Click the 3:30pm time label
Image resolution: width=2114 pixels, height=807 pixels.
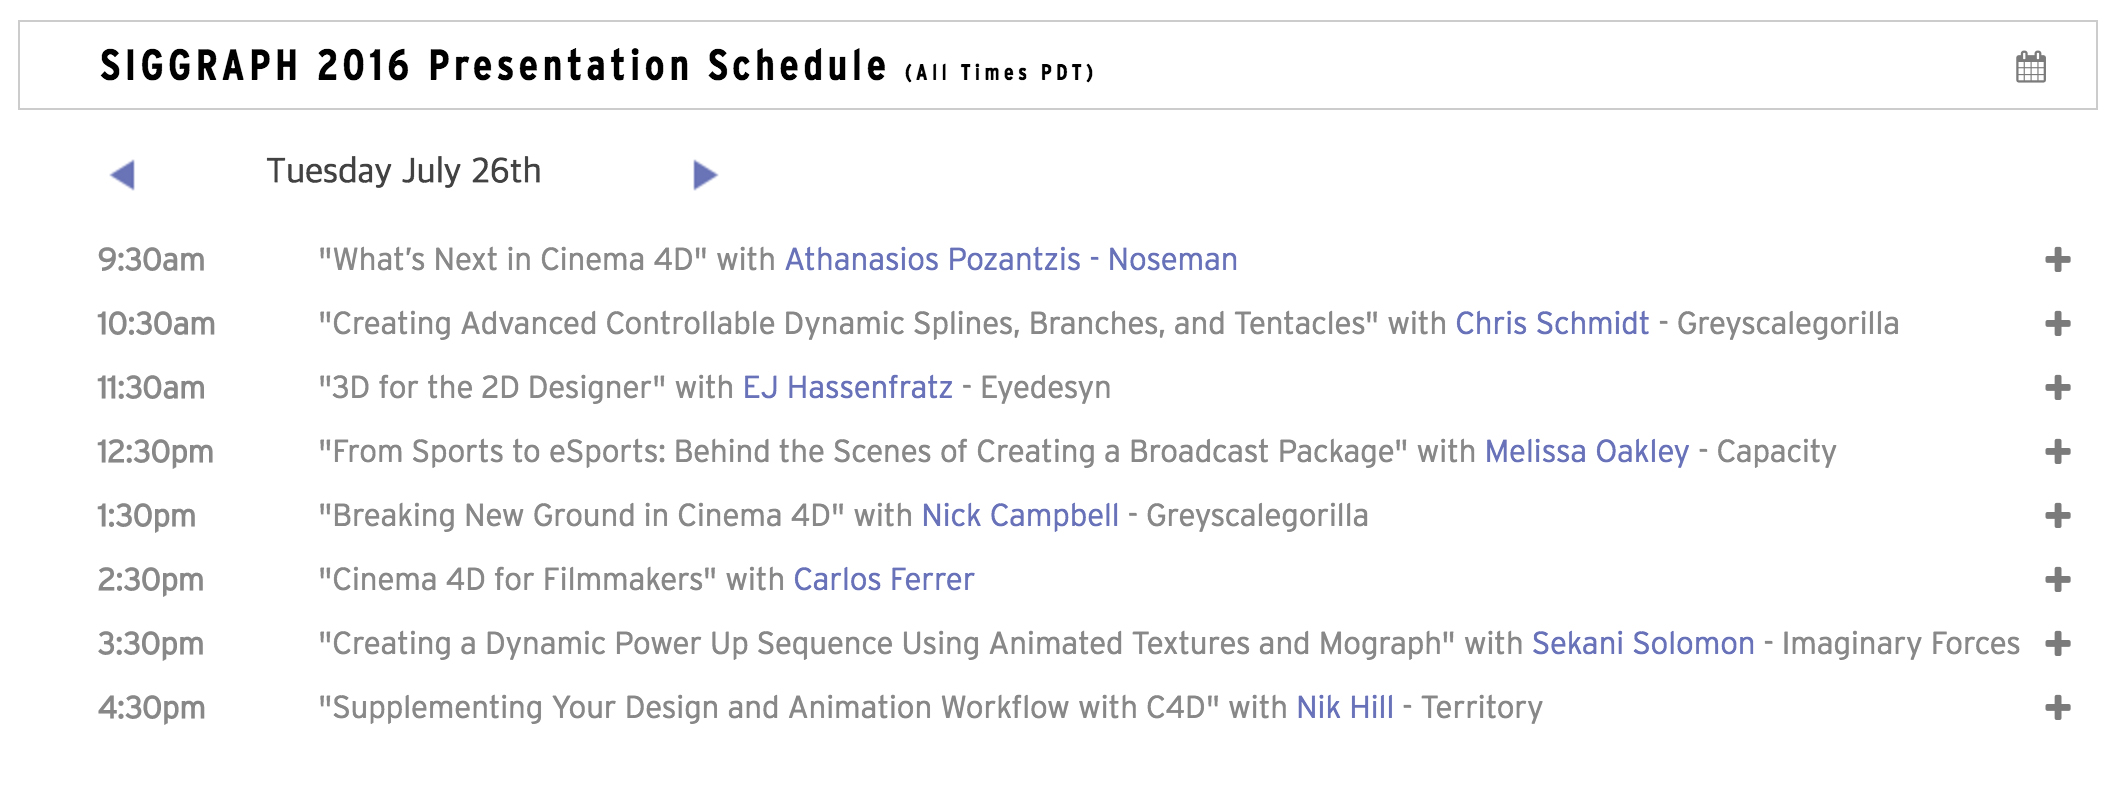tap(150, 644)
